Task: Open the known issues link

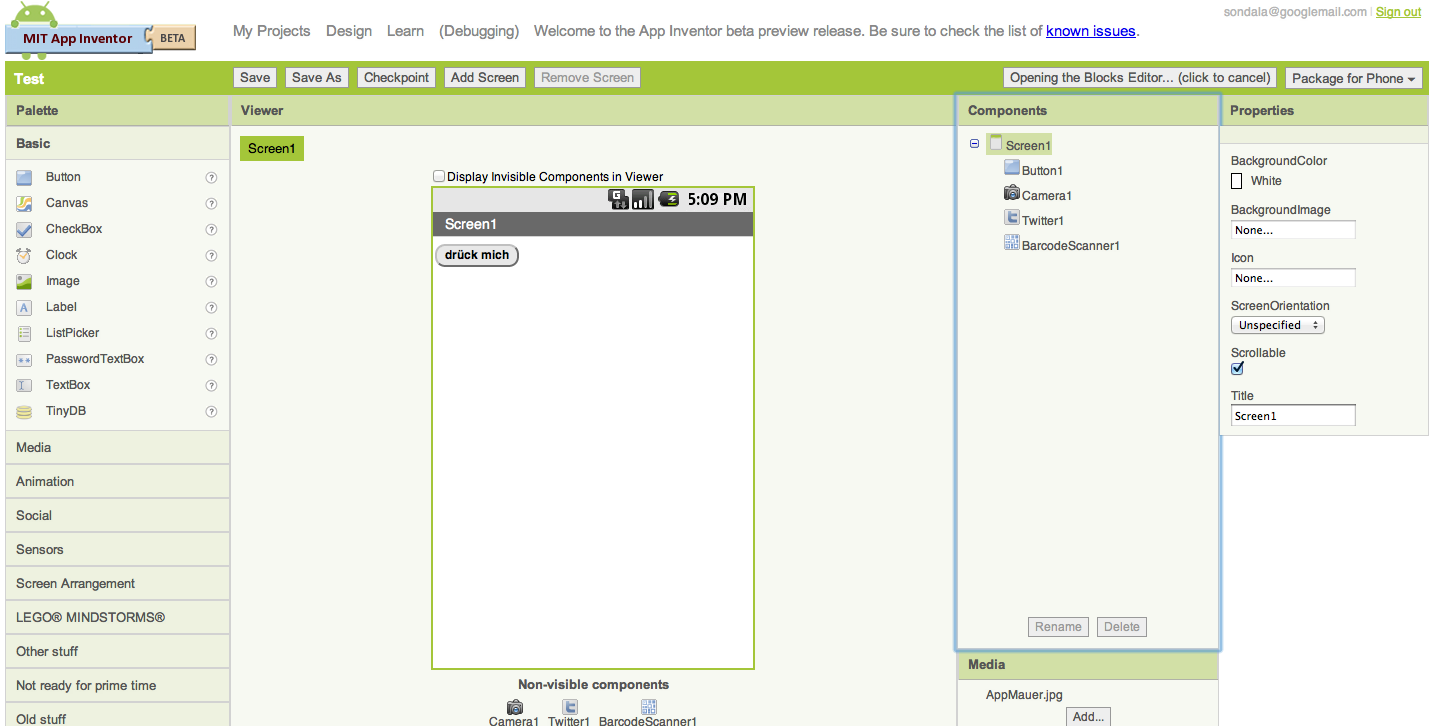Action: point(1091,31)
